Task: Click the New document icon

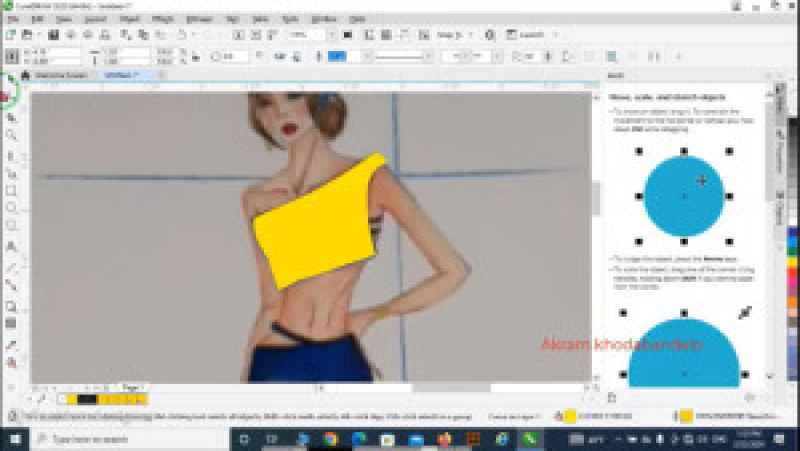Action: [11, 35]
